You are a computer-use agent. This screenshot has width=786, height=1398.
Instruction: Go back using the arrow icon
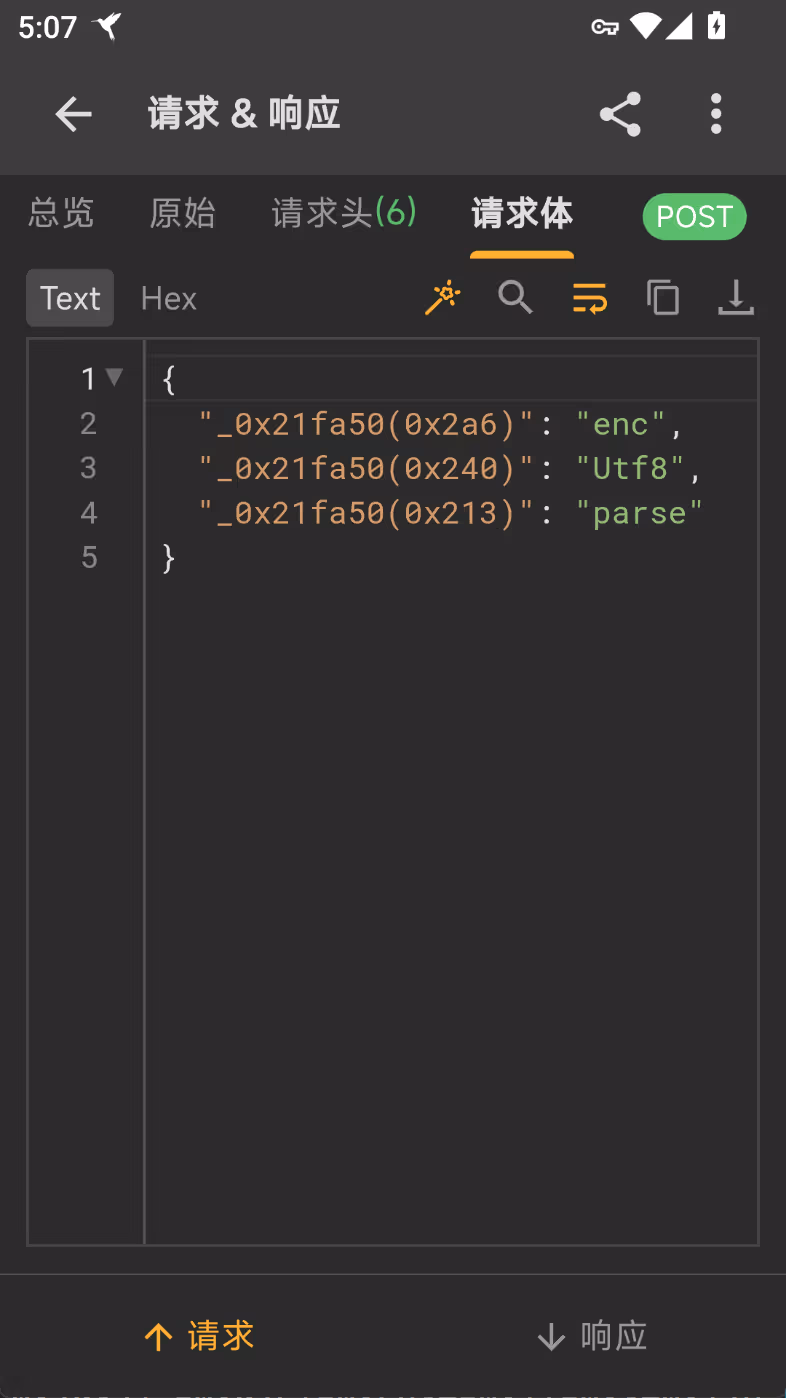(x=73, y=114)
